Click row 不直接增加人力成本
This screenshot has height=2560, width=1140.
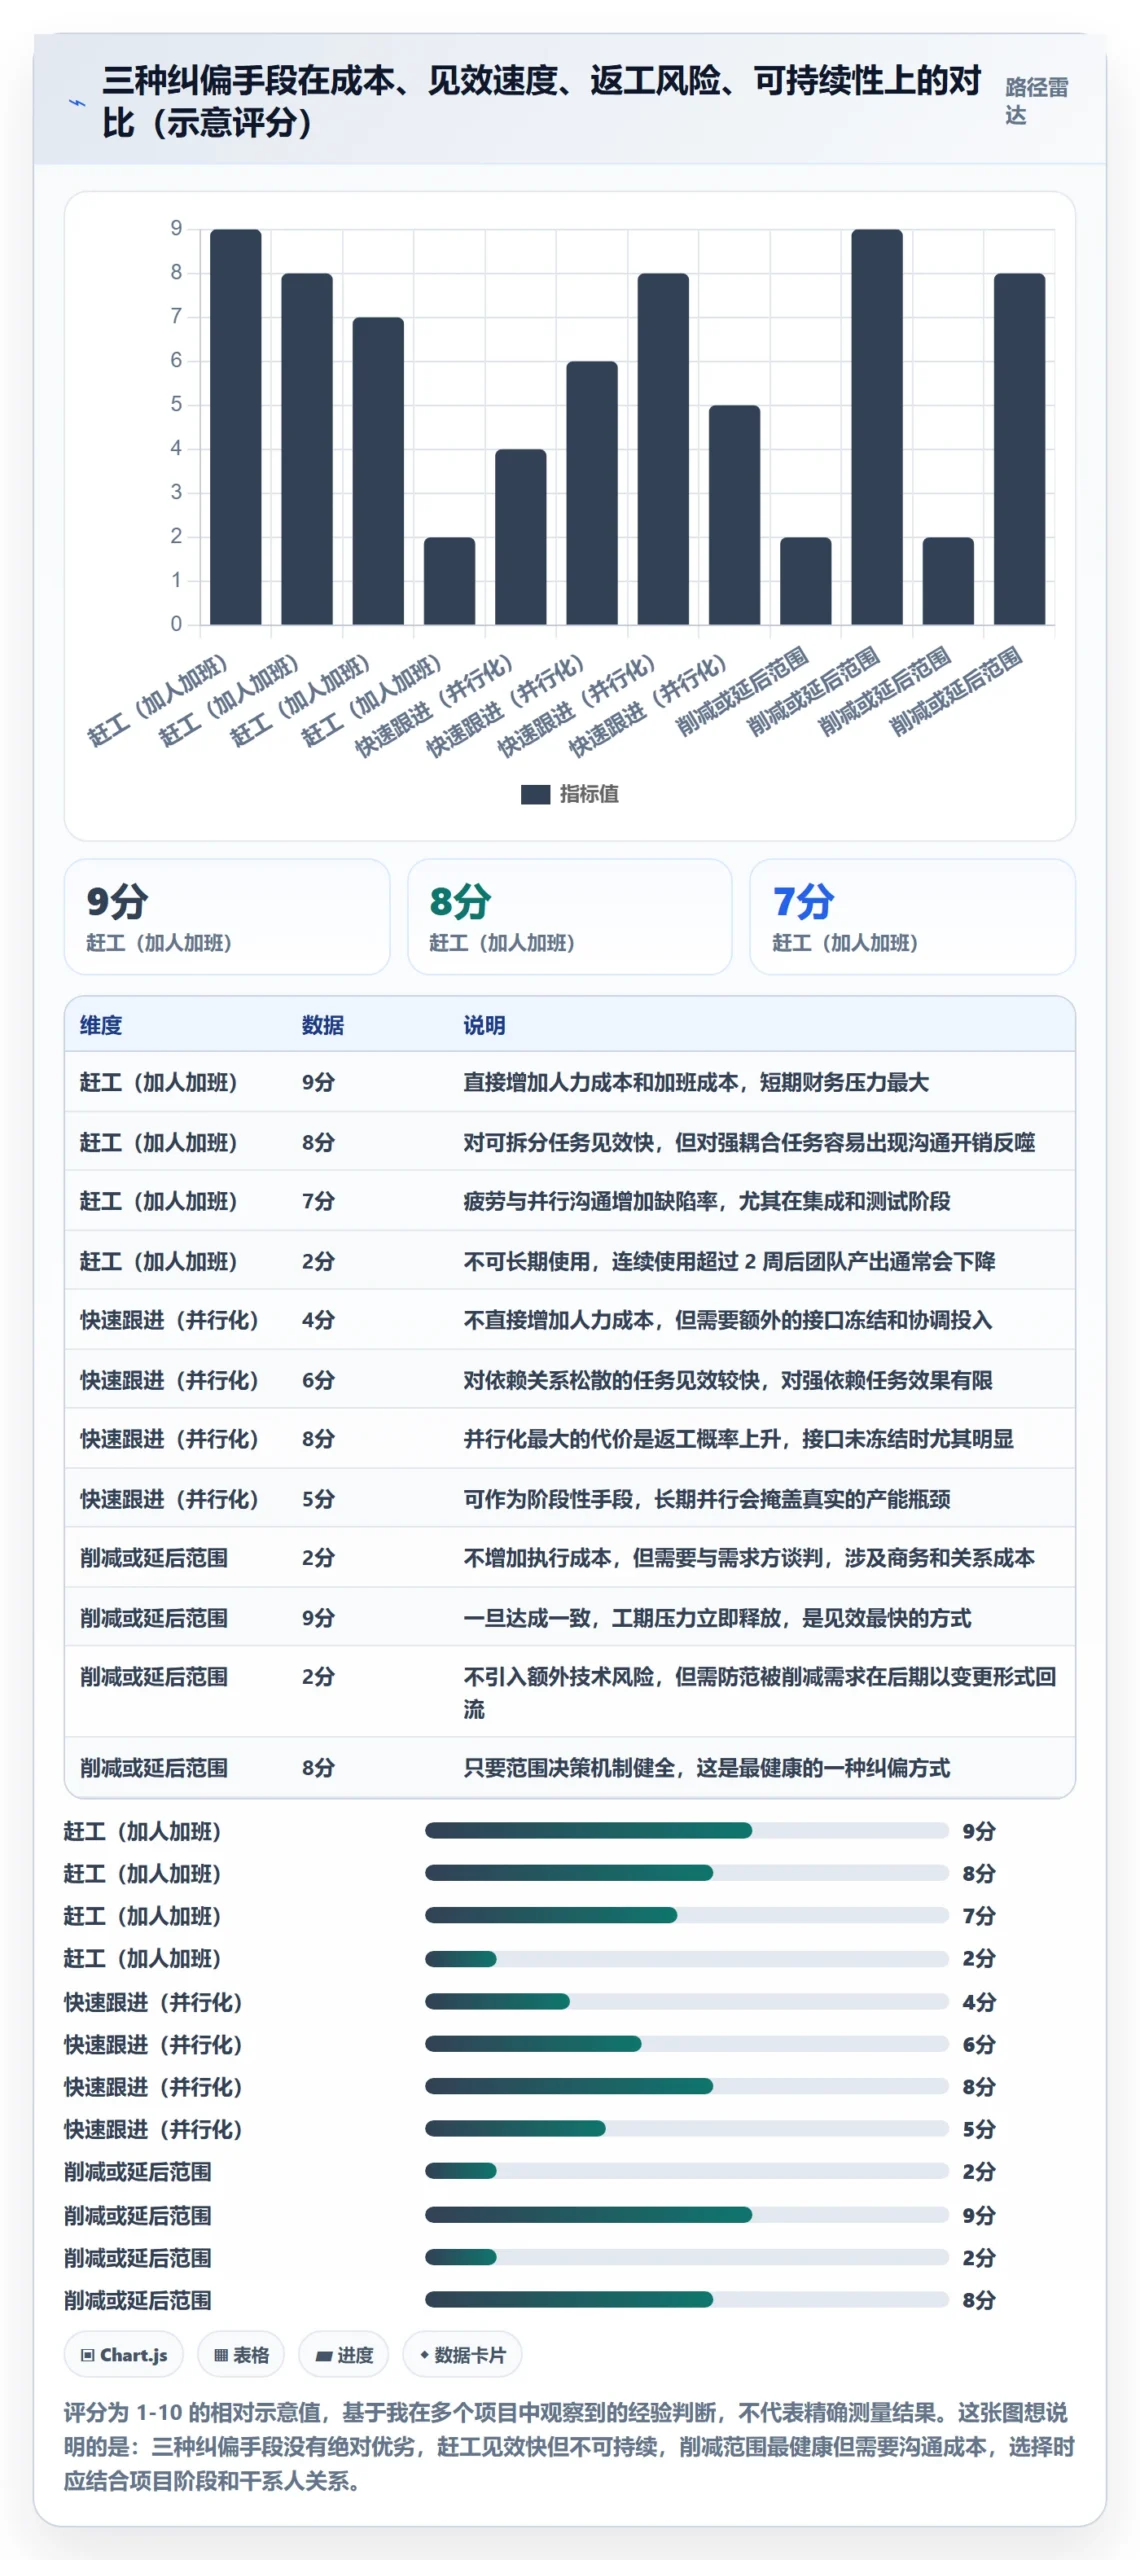(570, 1320)
